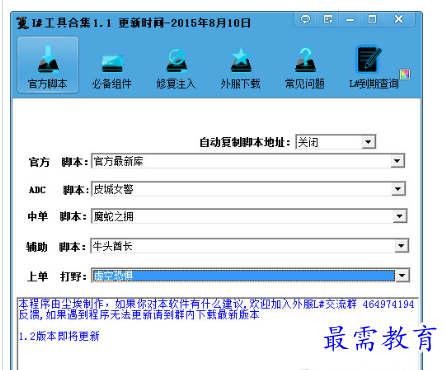Click the 关闭 value in auto-copy box
This screenshot has width=445, height=370.
tap(308, 142)
